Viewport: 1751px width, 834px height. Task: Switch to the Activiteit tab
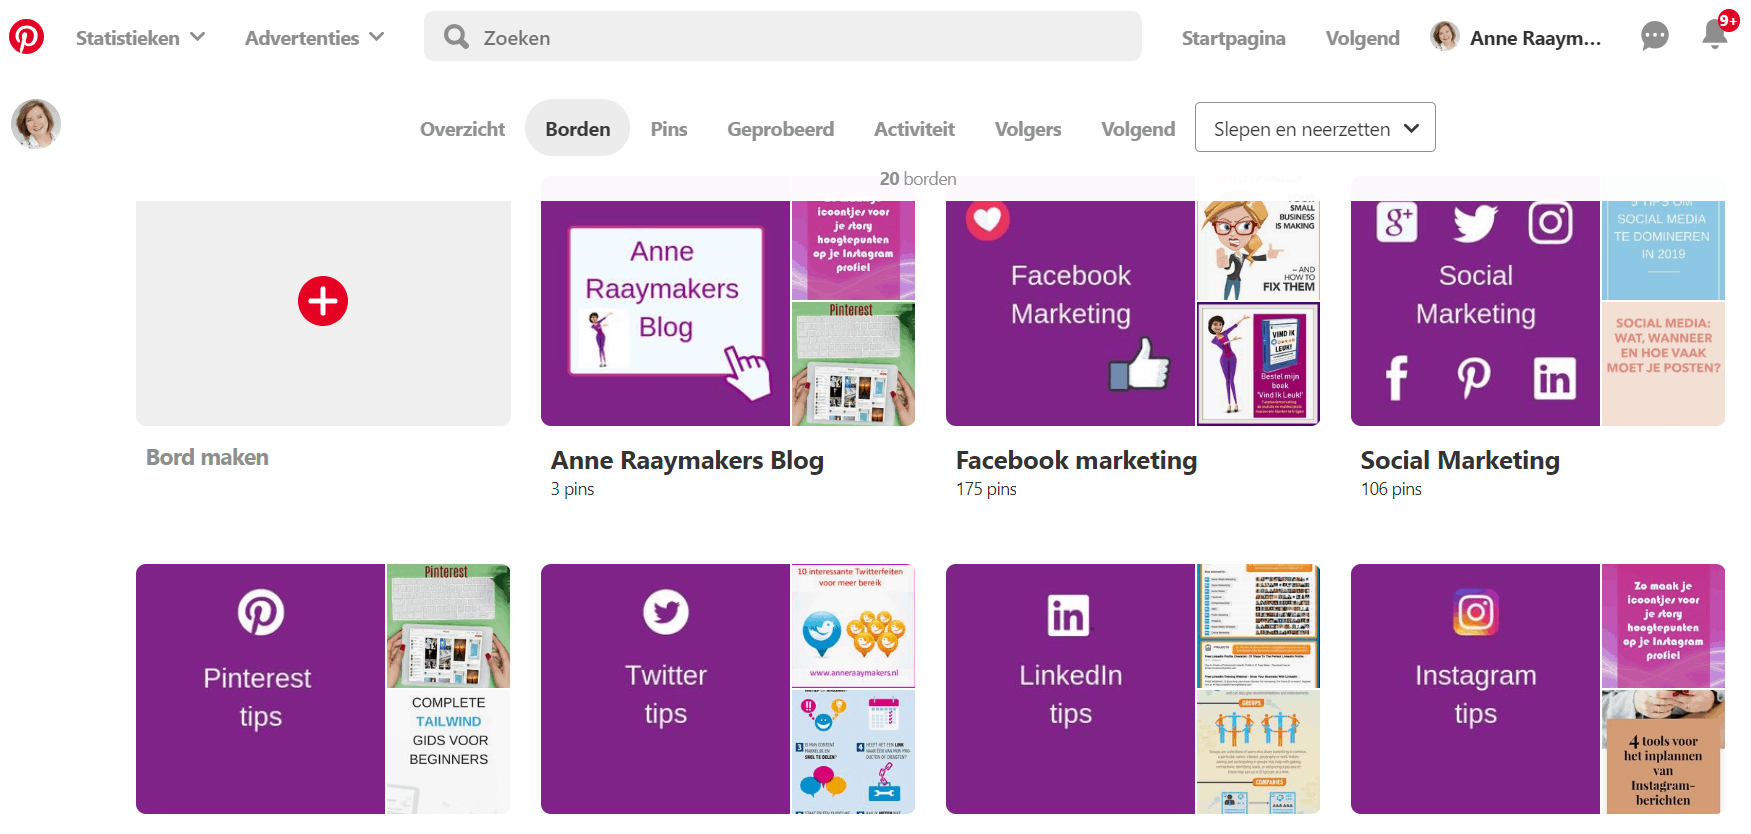tap(914, 129)
